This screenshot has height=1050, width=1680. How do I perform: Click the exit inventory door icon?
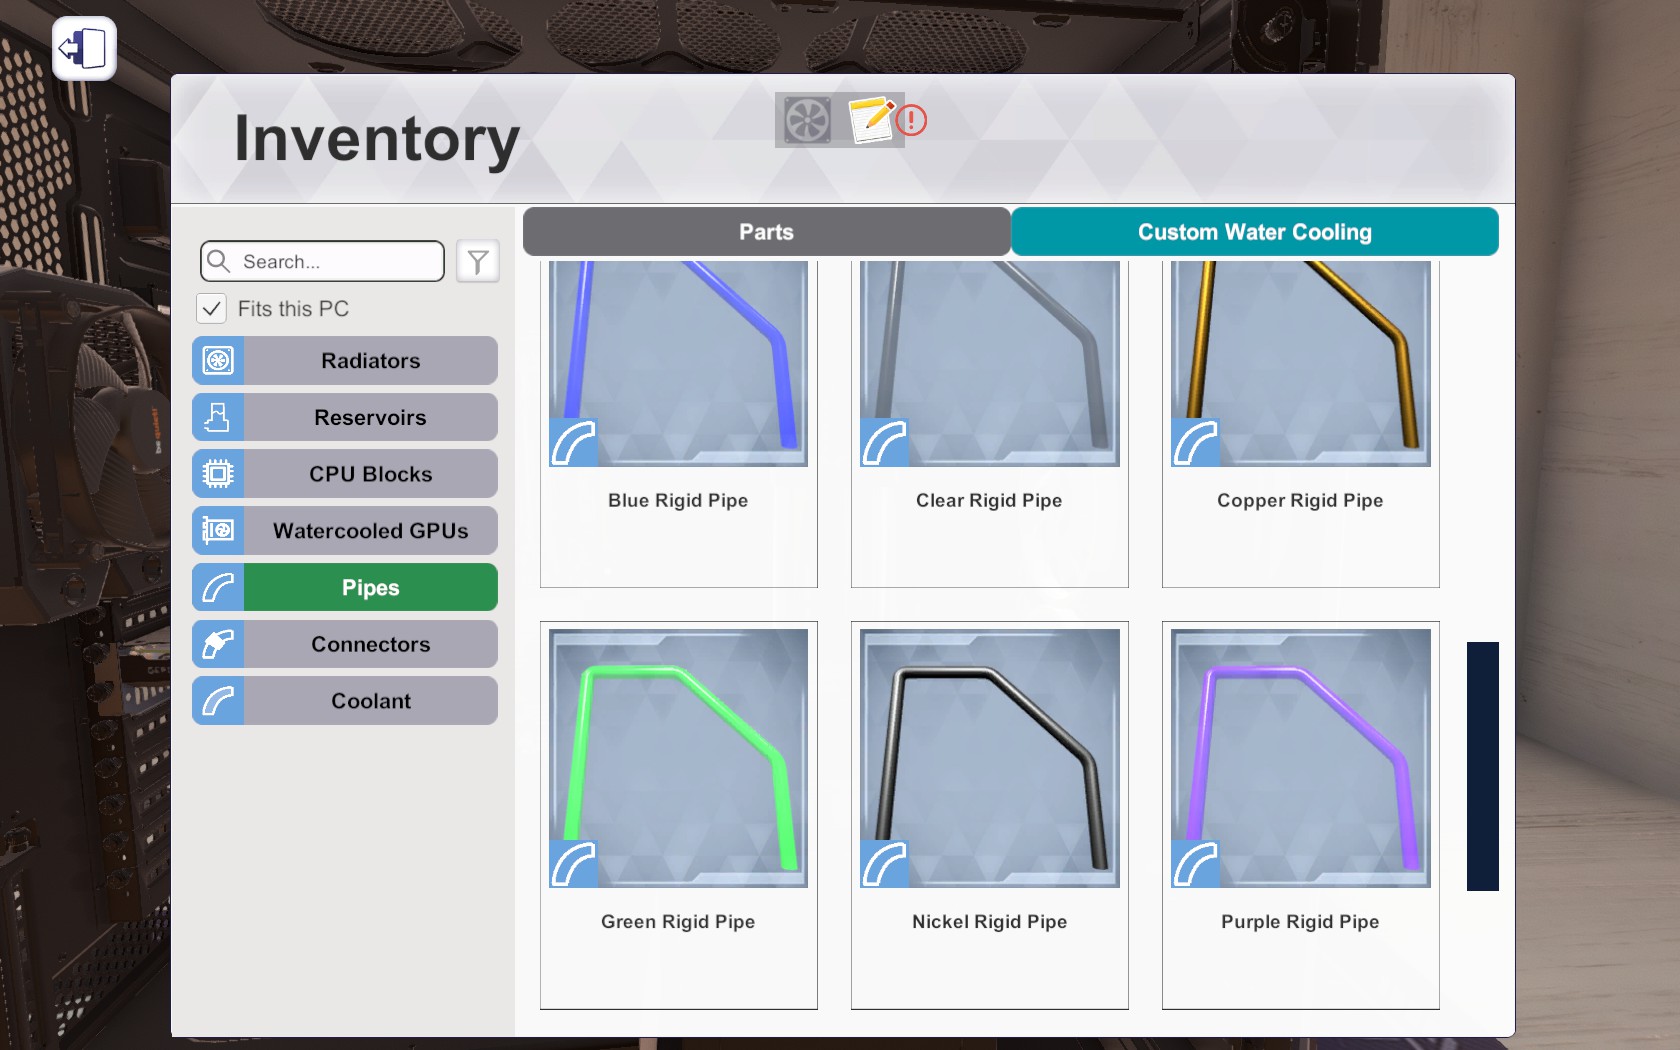[x=84, y=48]
